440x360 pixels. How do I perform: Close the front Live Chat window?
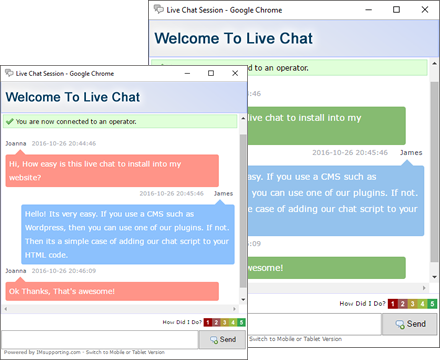[x=235, y=73]
